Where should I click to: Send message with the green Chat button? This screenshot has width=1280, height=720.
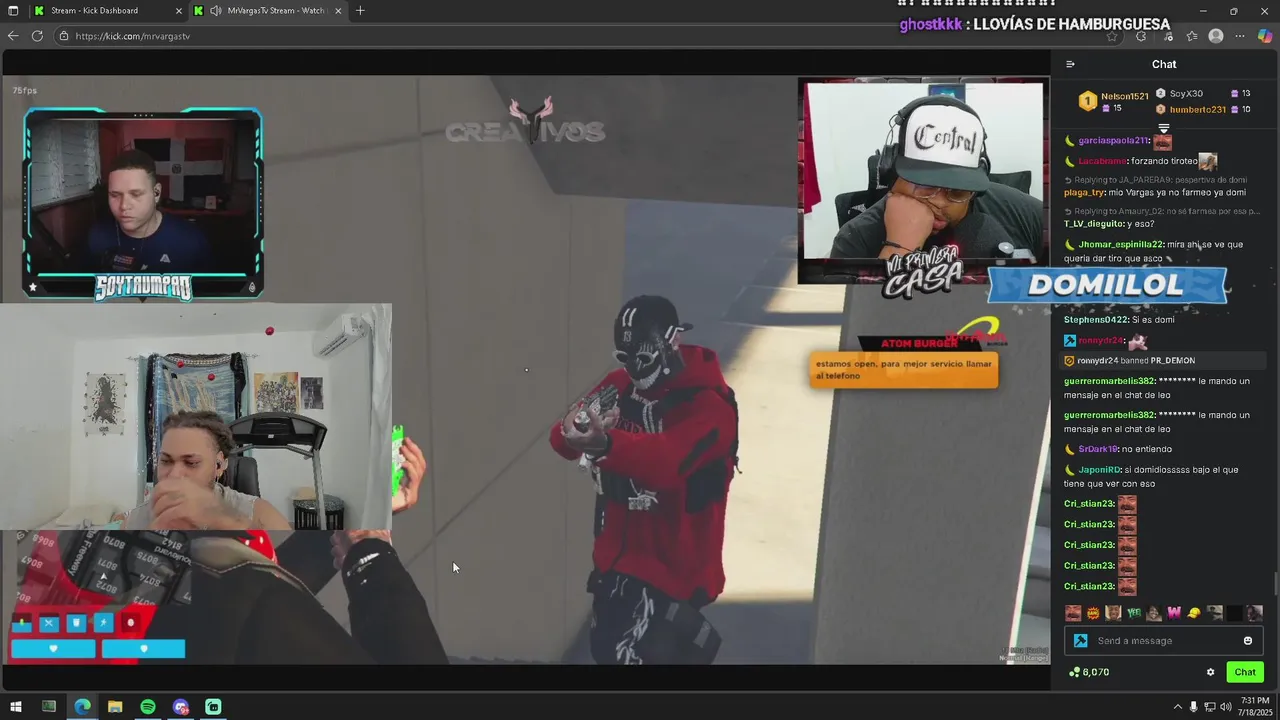point(1245,672)
